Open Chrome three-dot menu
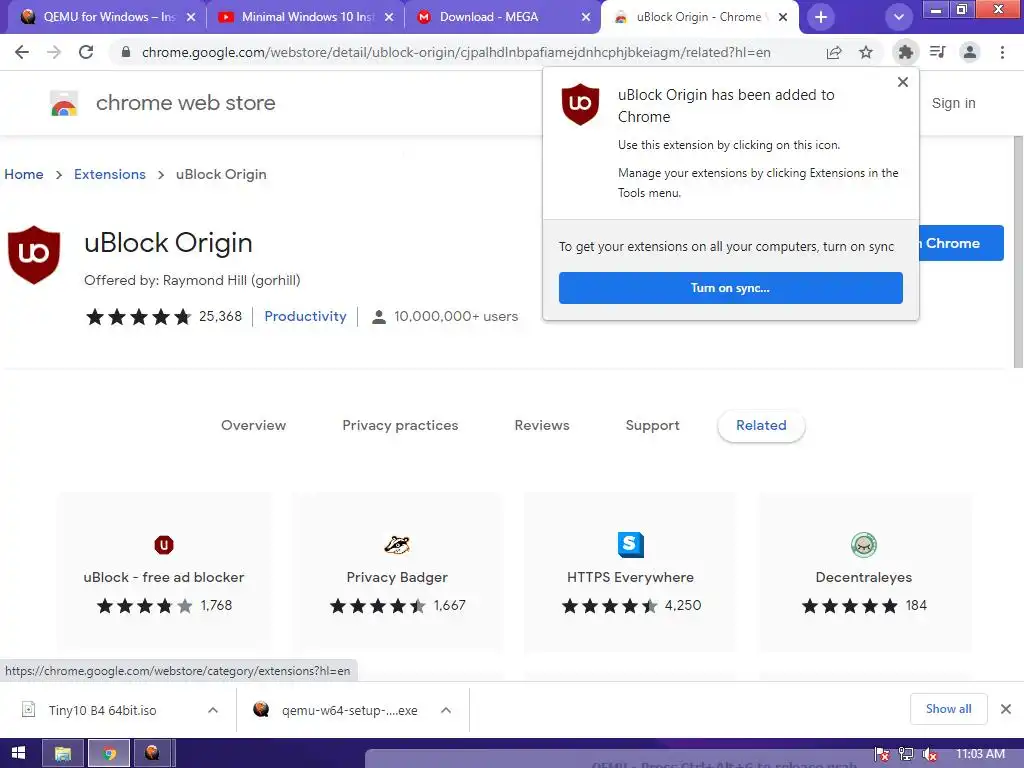 click(x=1002, y=52)
